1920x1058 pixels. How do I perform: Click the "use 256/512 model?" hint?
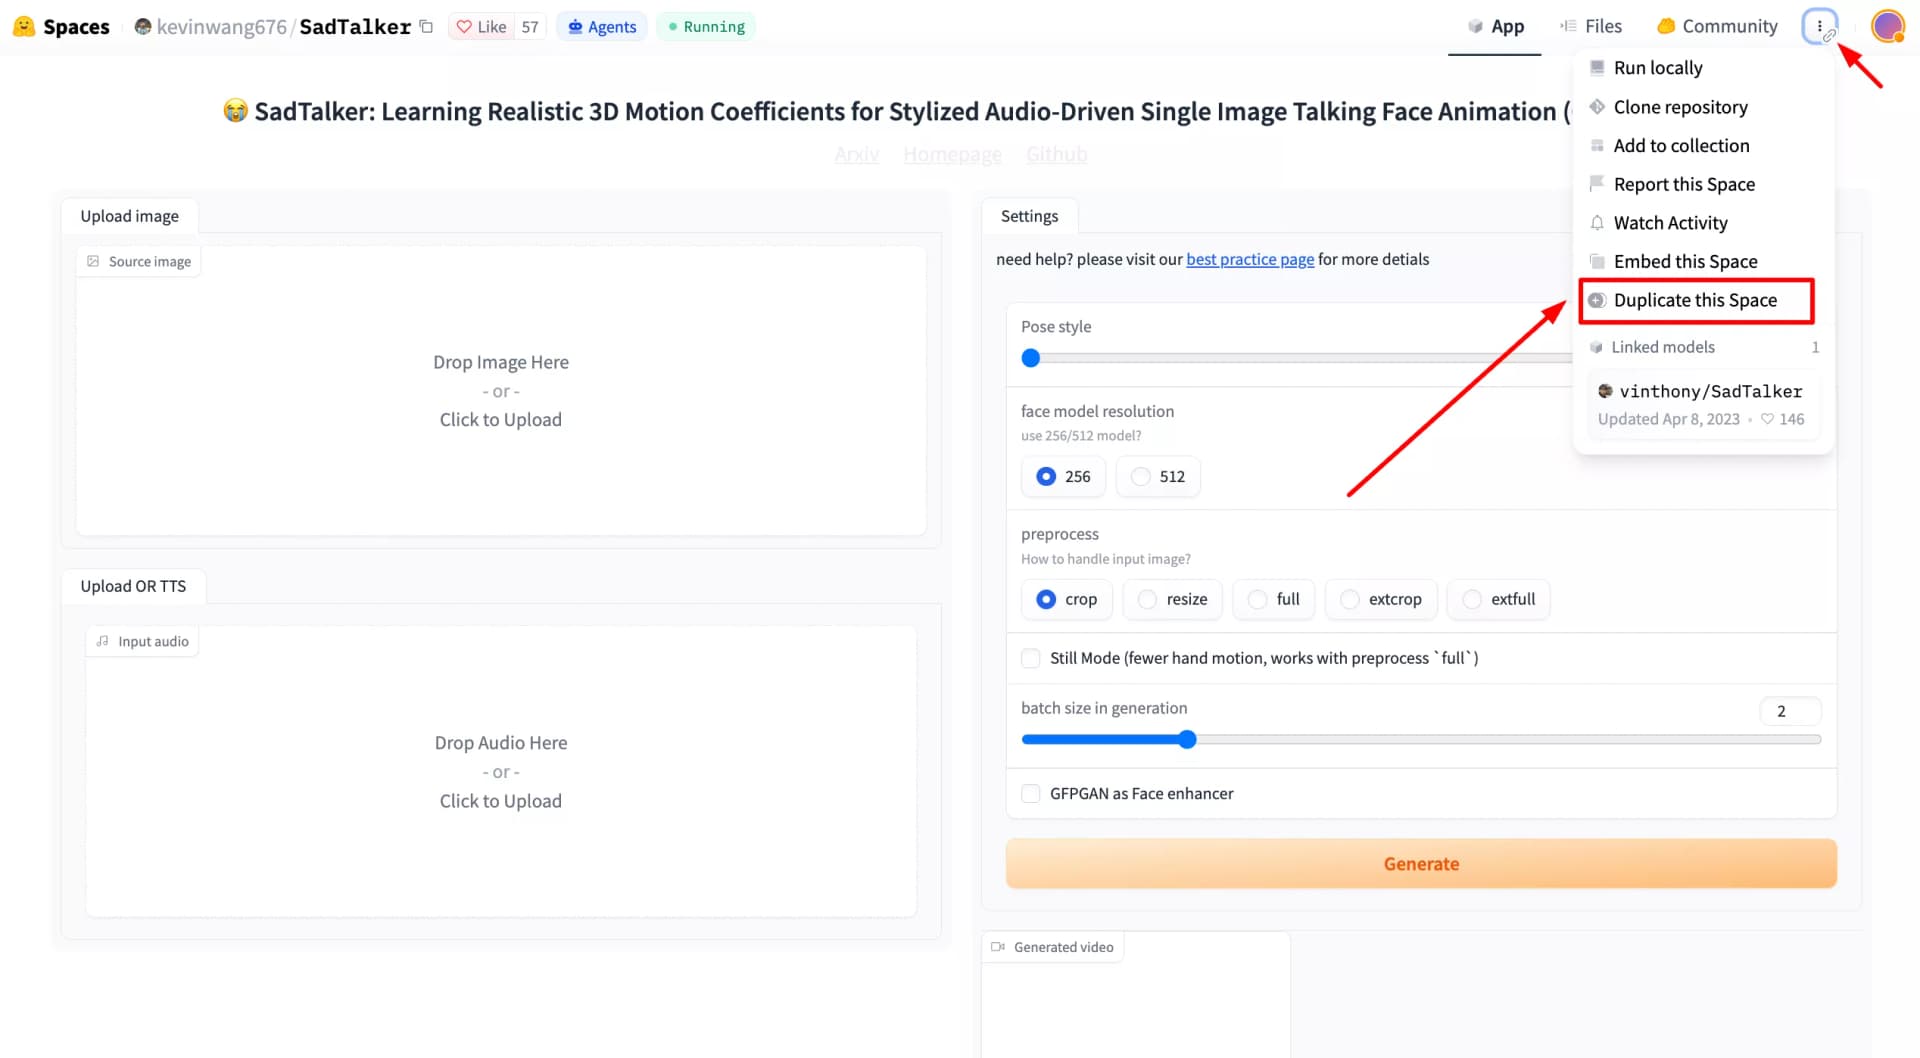1081,436
